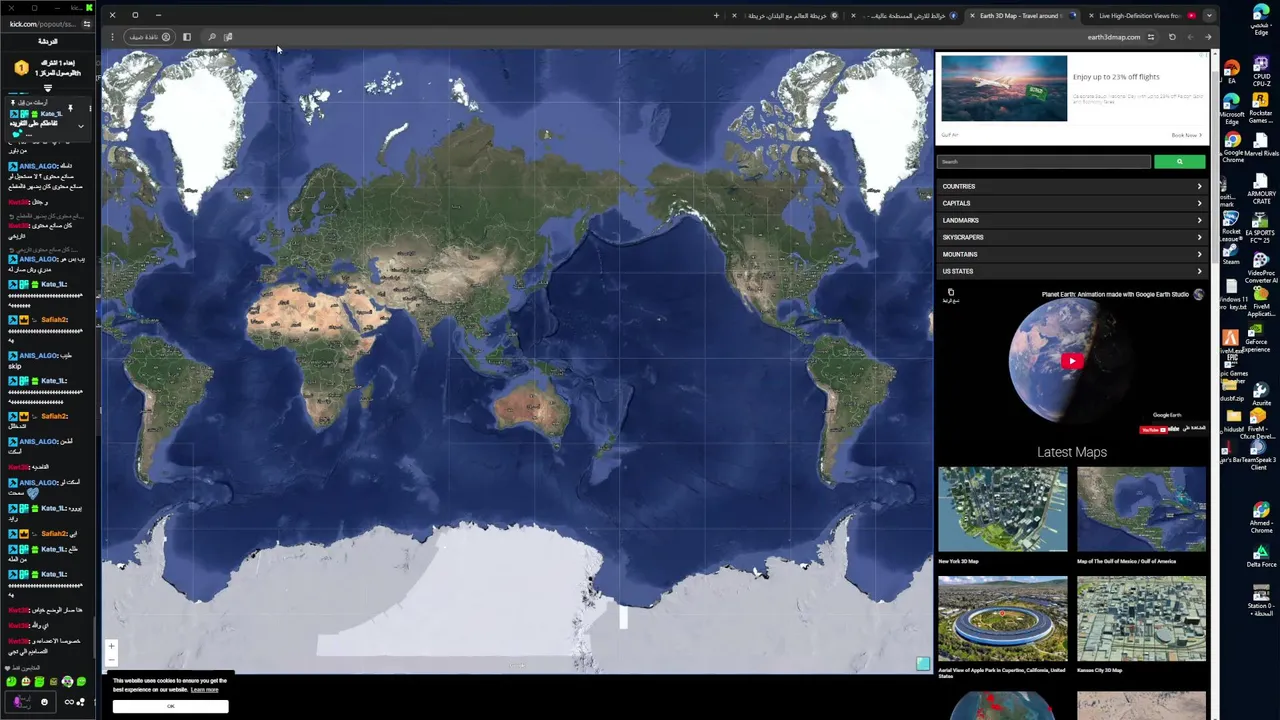Open the guest profile button
The image size is (1280, 720).
tap(148, 37)
